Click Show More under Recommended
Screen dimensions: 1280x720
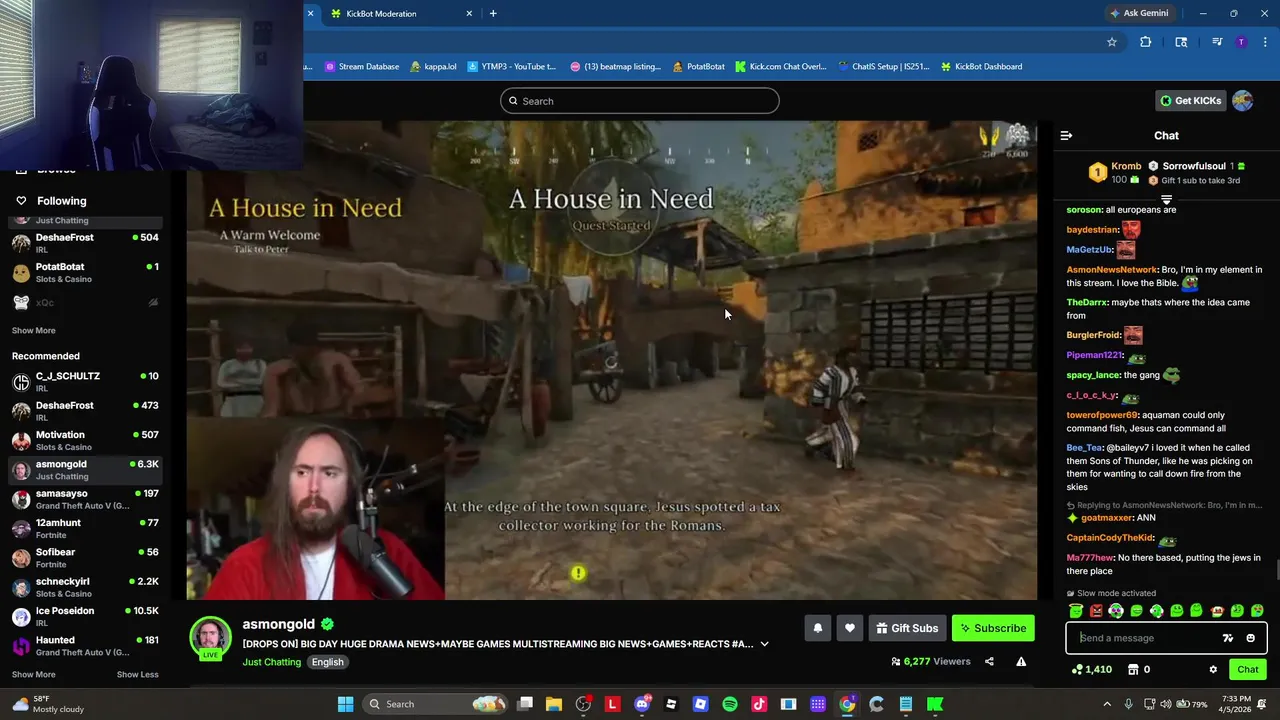[34, 674]
